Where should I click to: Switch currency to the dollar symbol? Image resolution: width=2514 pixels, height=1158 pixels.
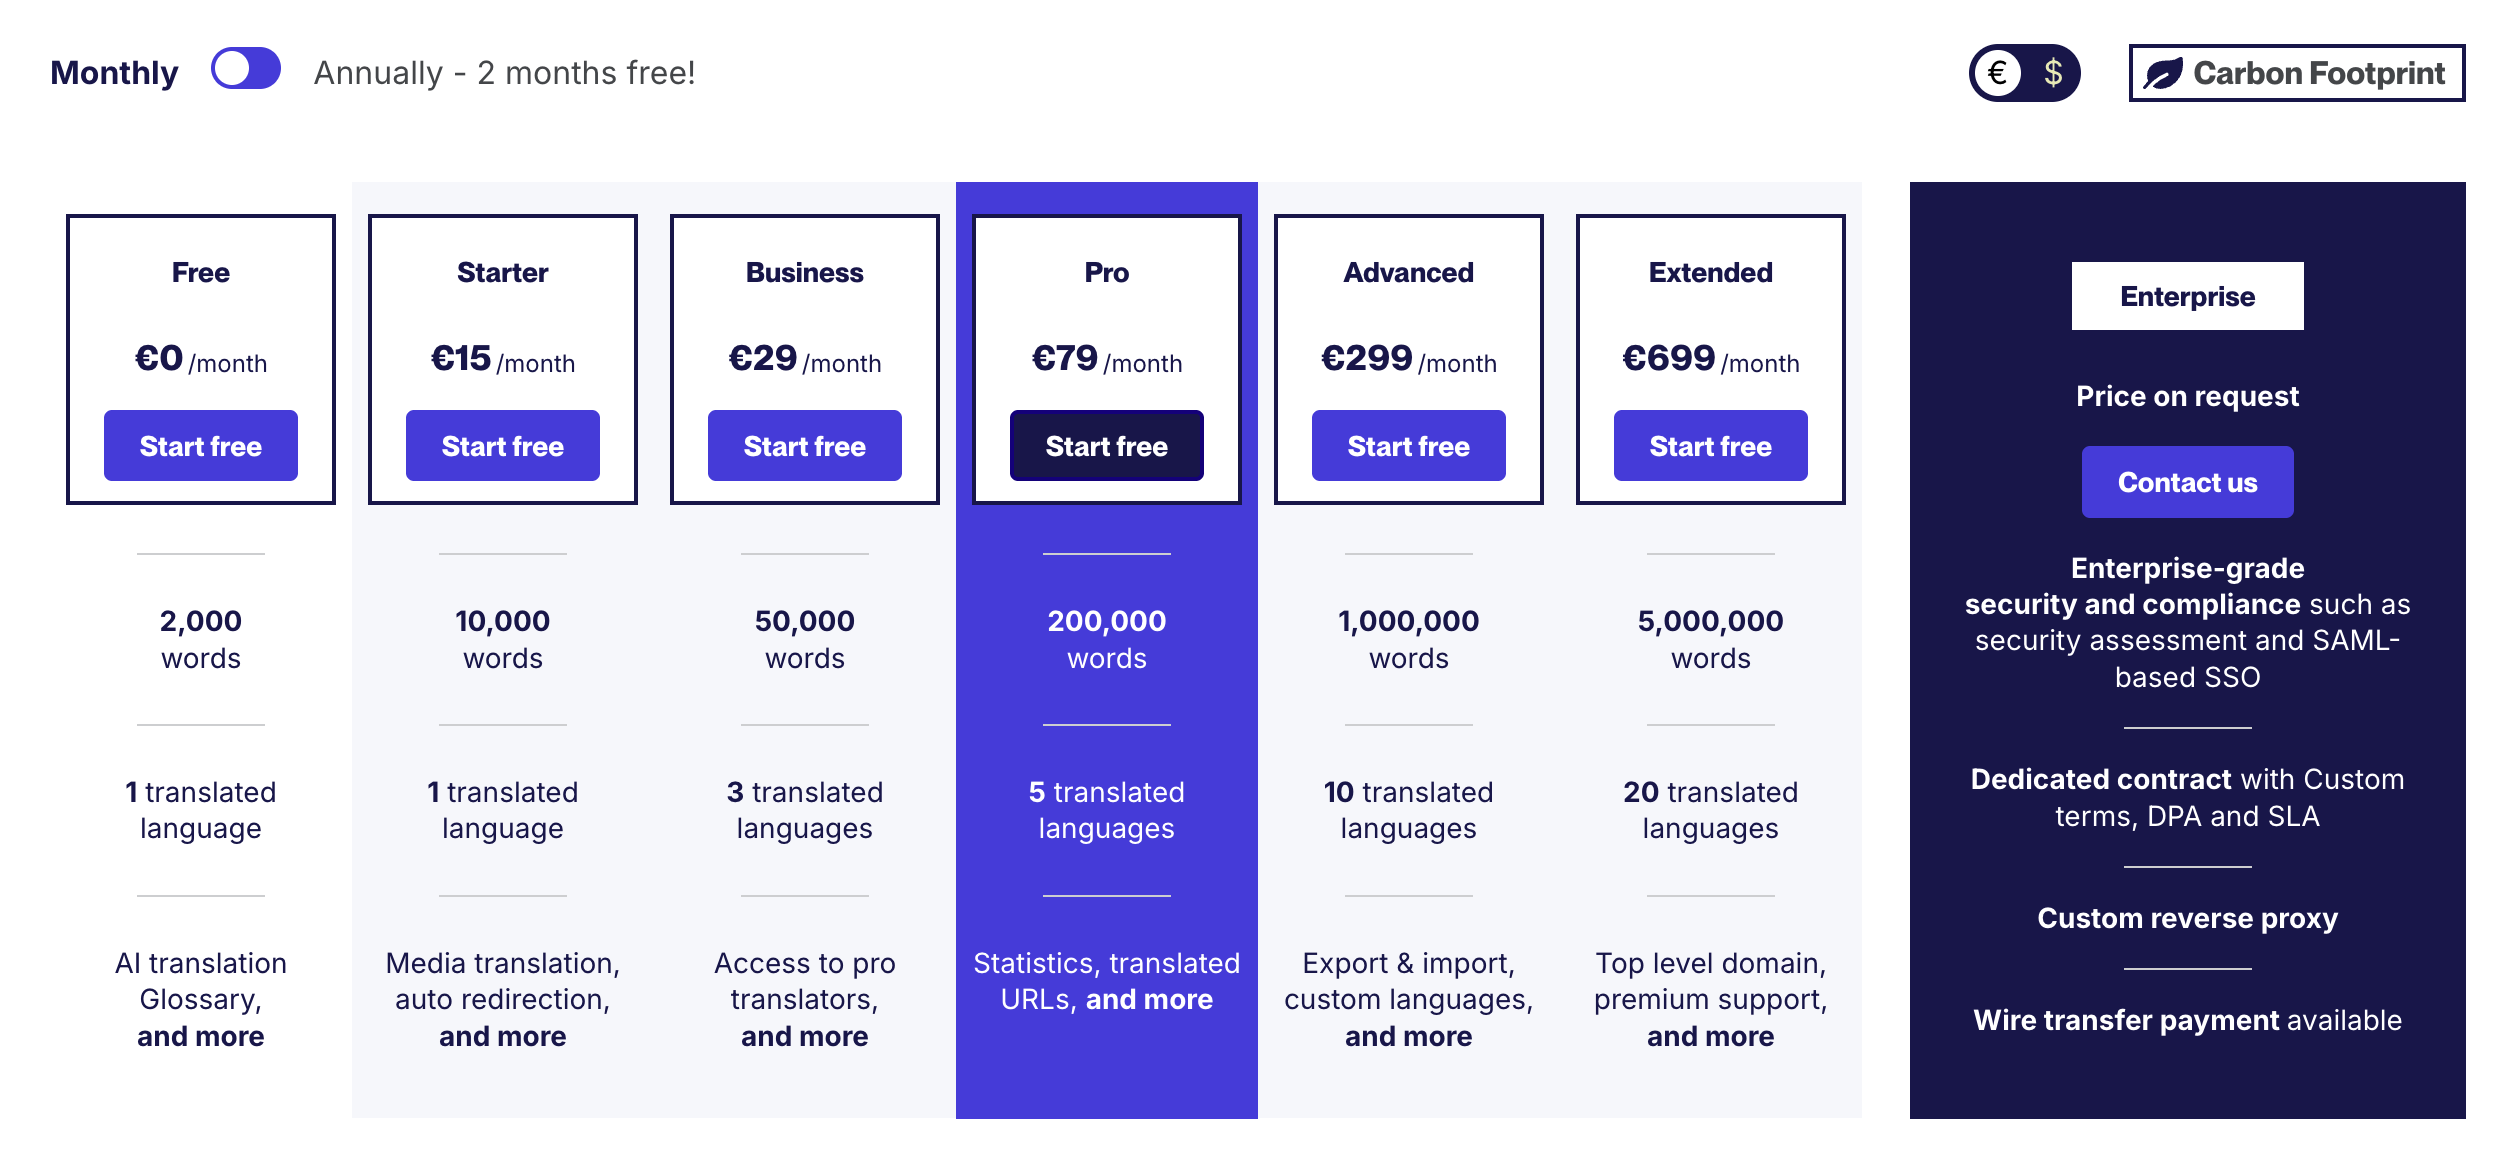pos(2053,73)
